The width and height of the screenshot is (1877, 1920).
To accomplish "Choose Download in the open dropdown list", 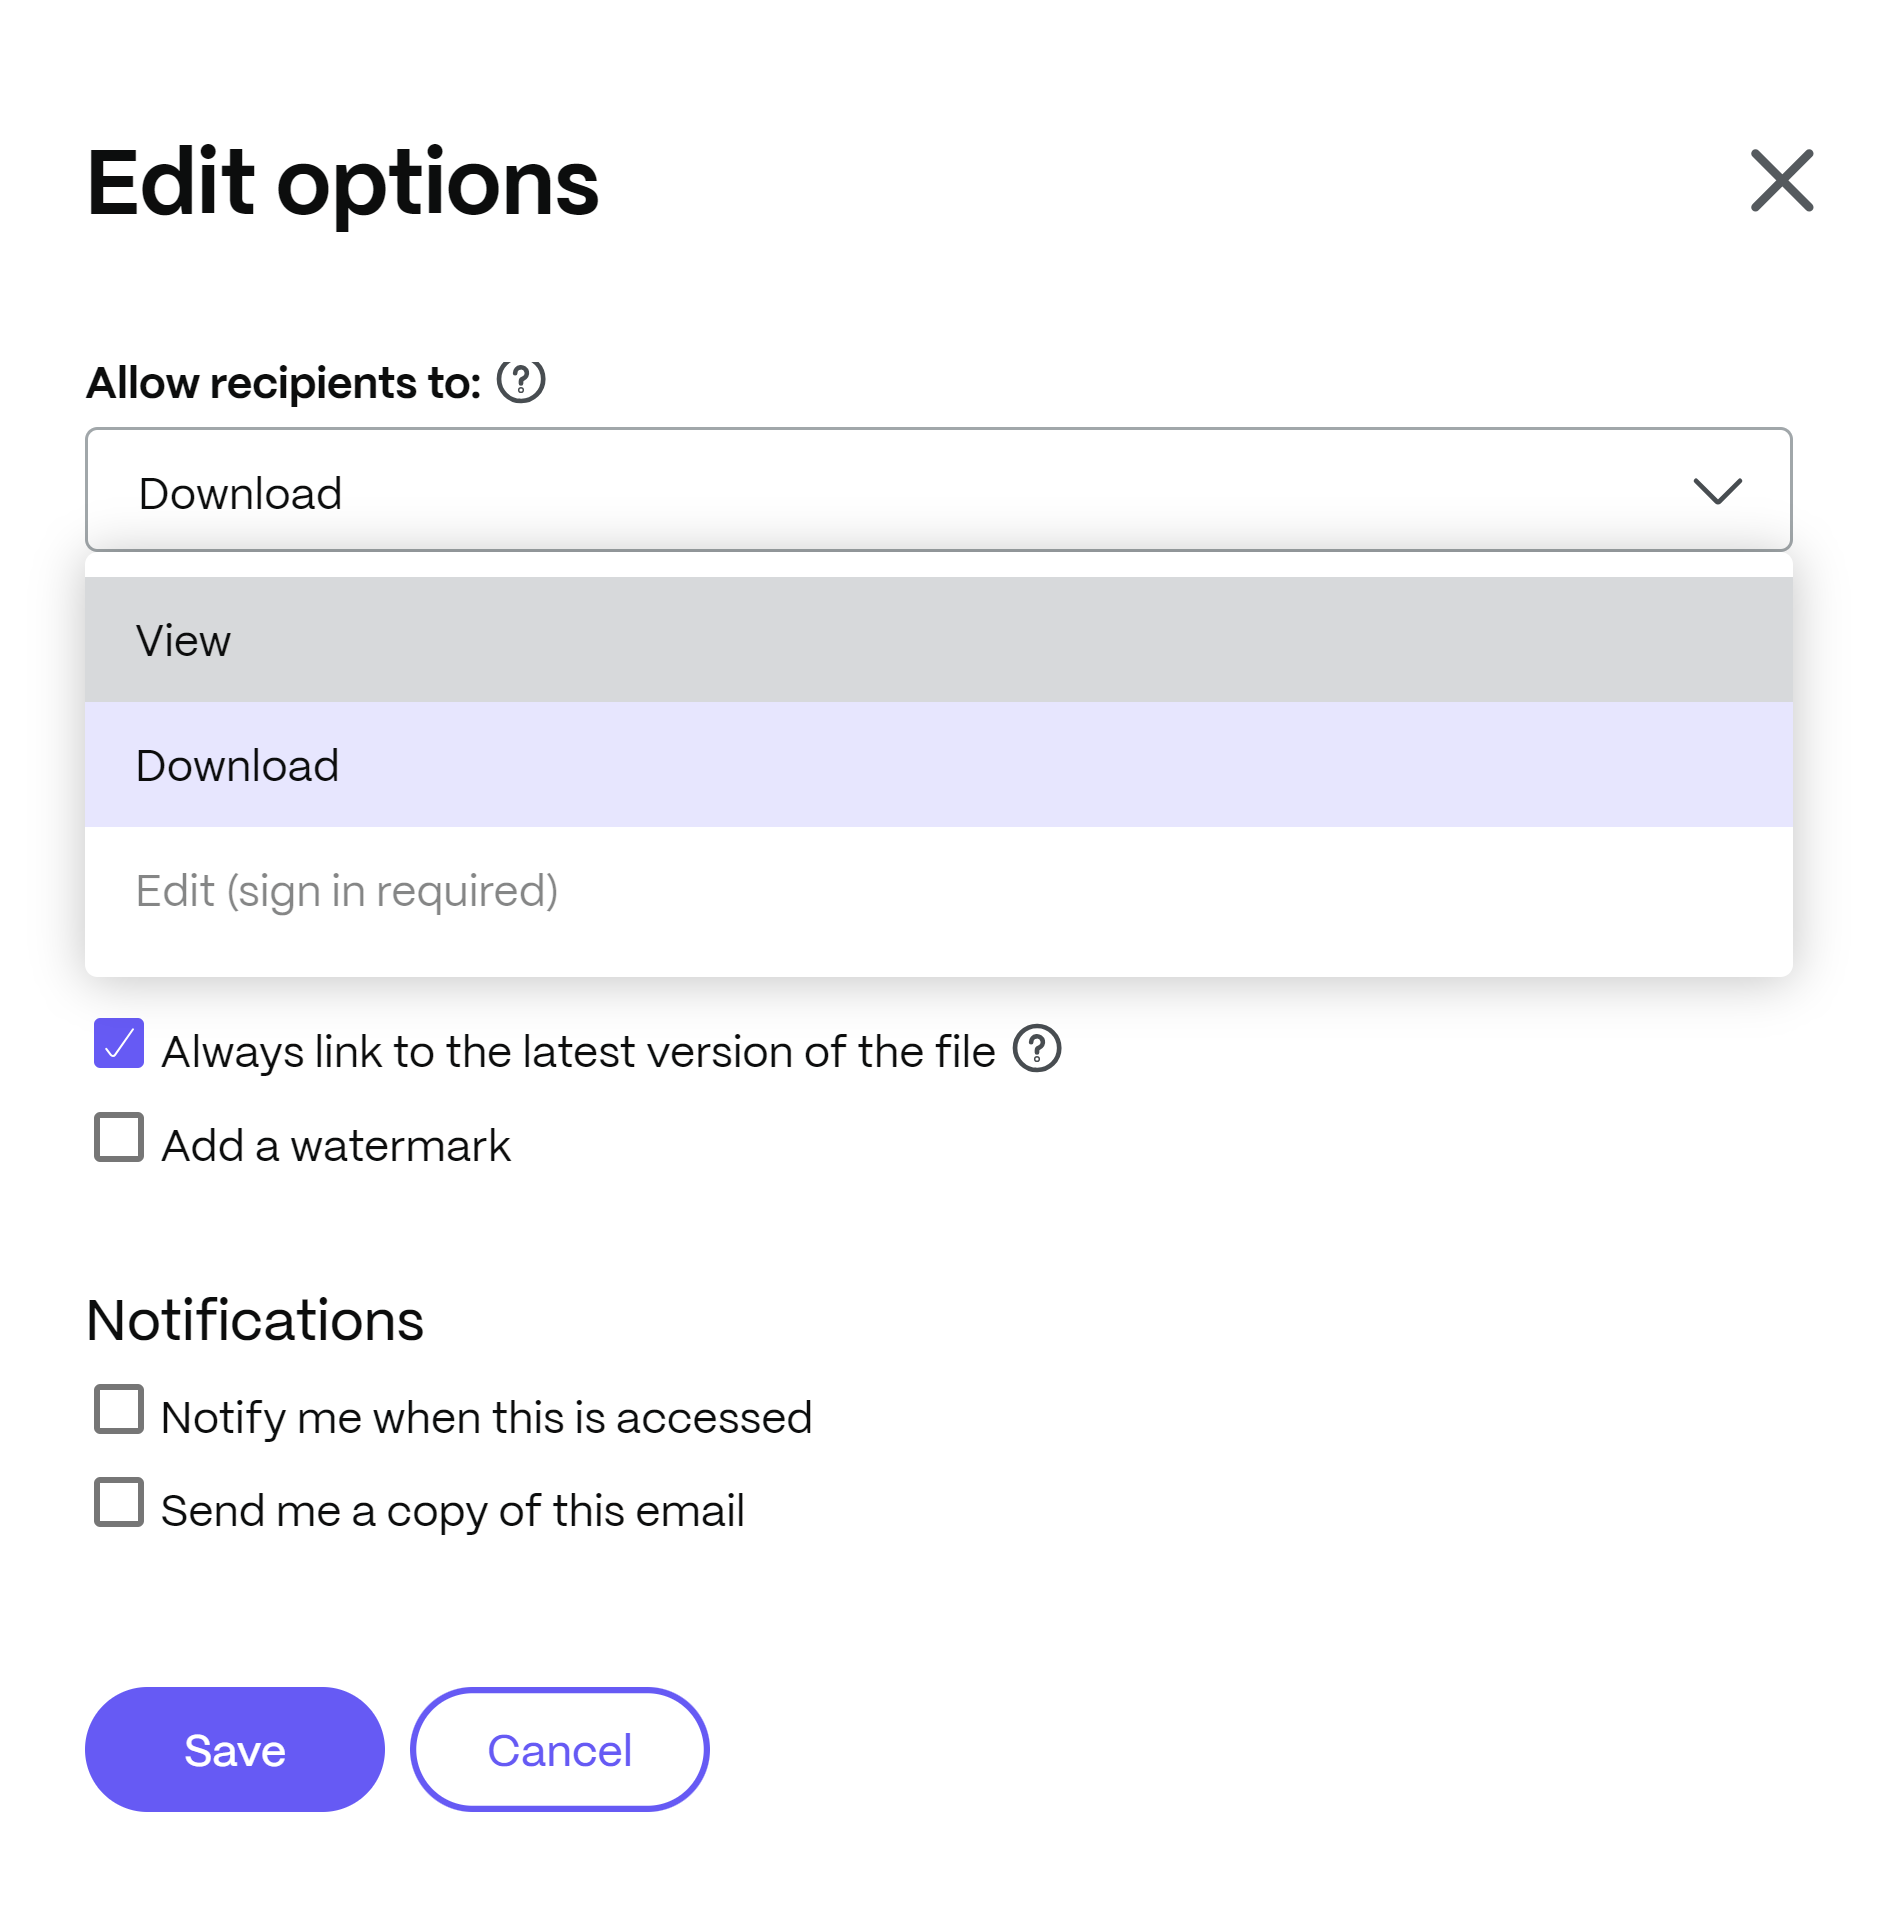I will click(x=938, y=765).
